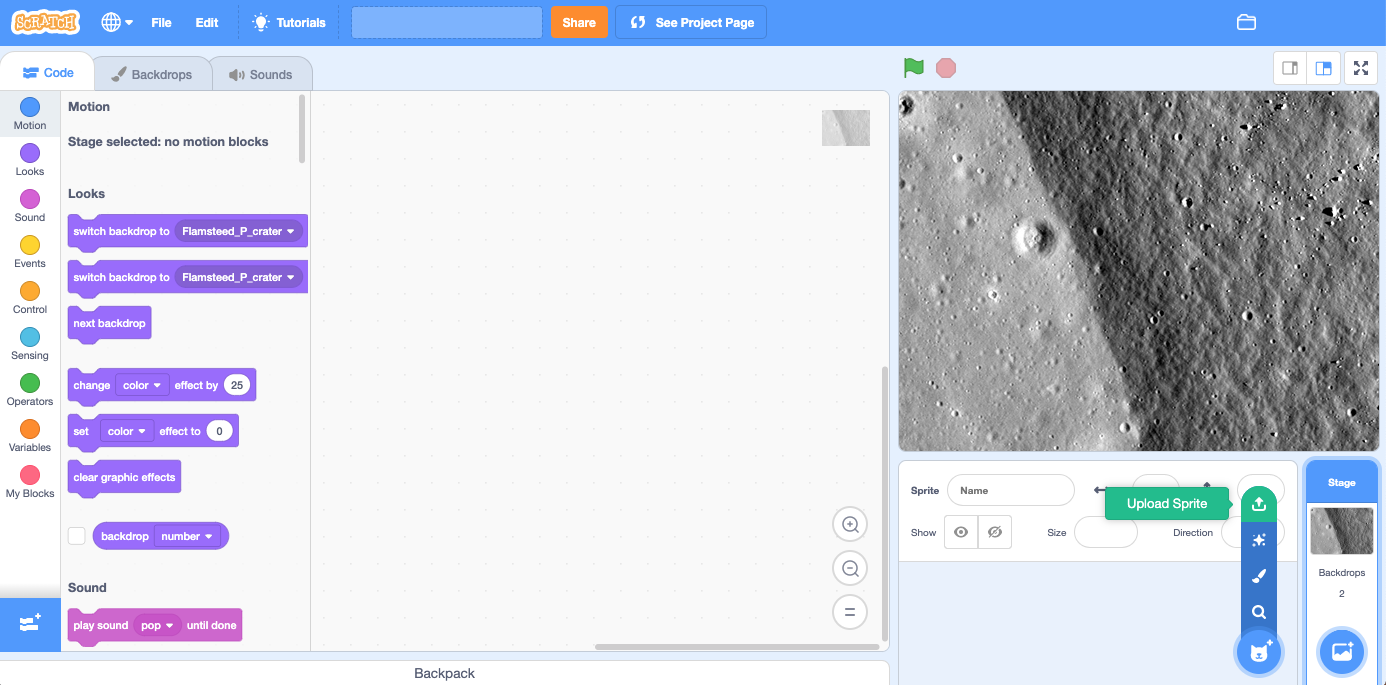Open the pop sound dropdown

coord(157,625)
